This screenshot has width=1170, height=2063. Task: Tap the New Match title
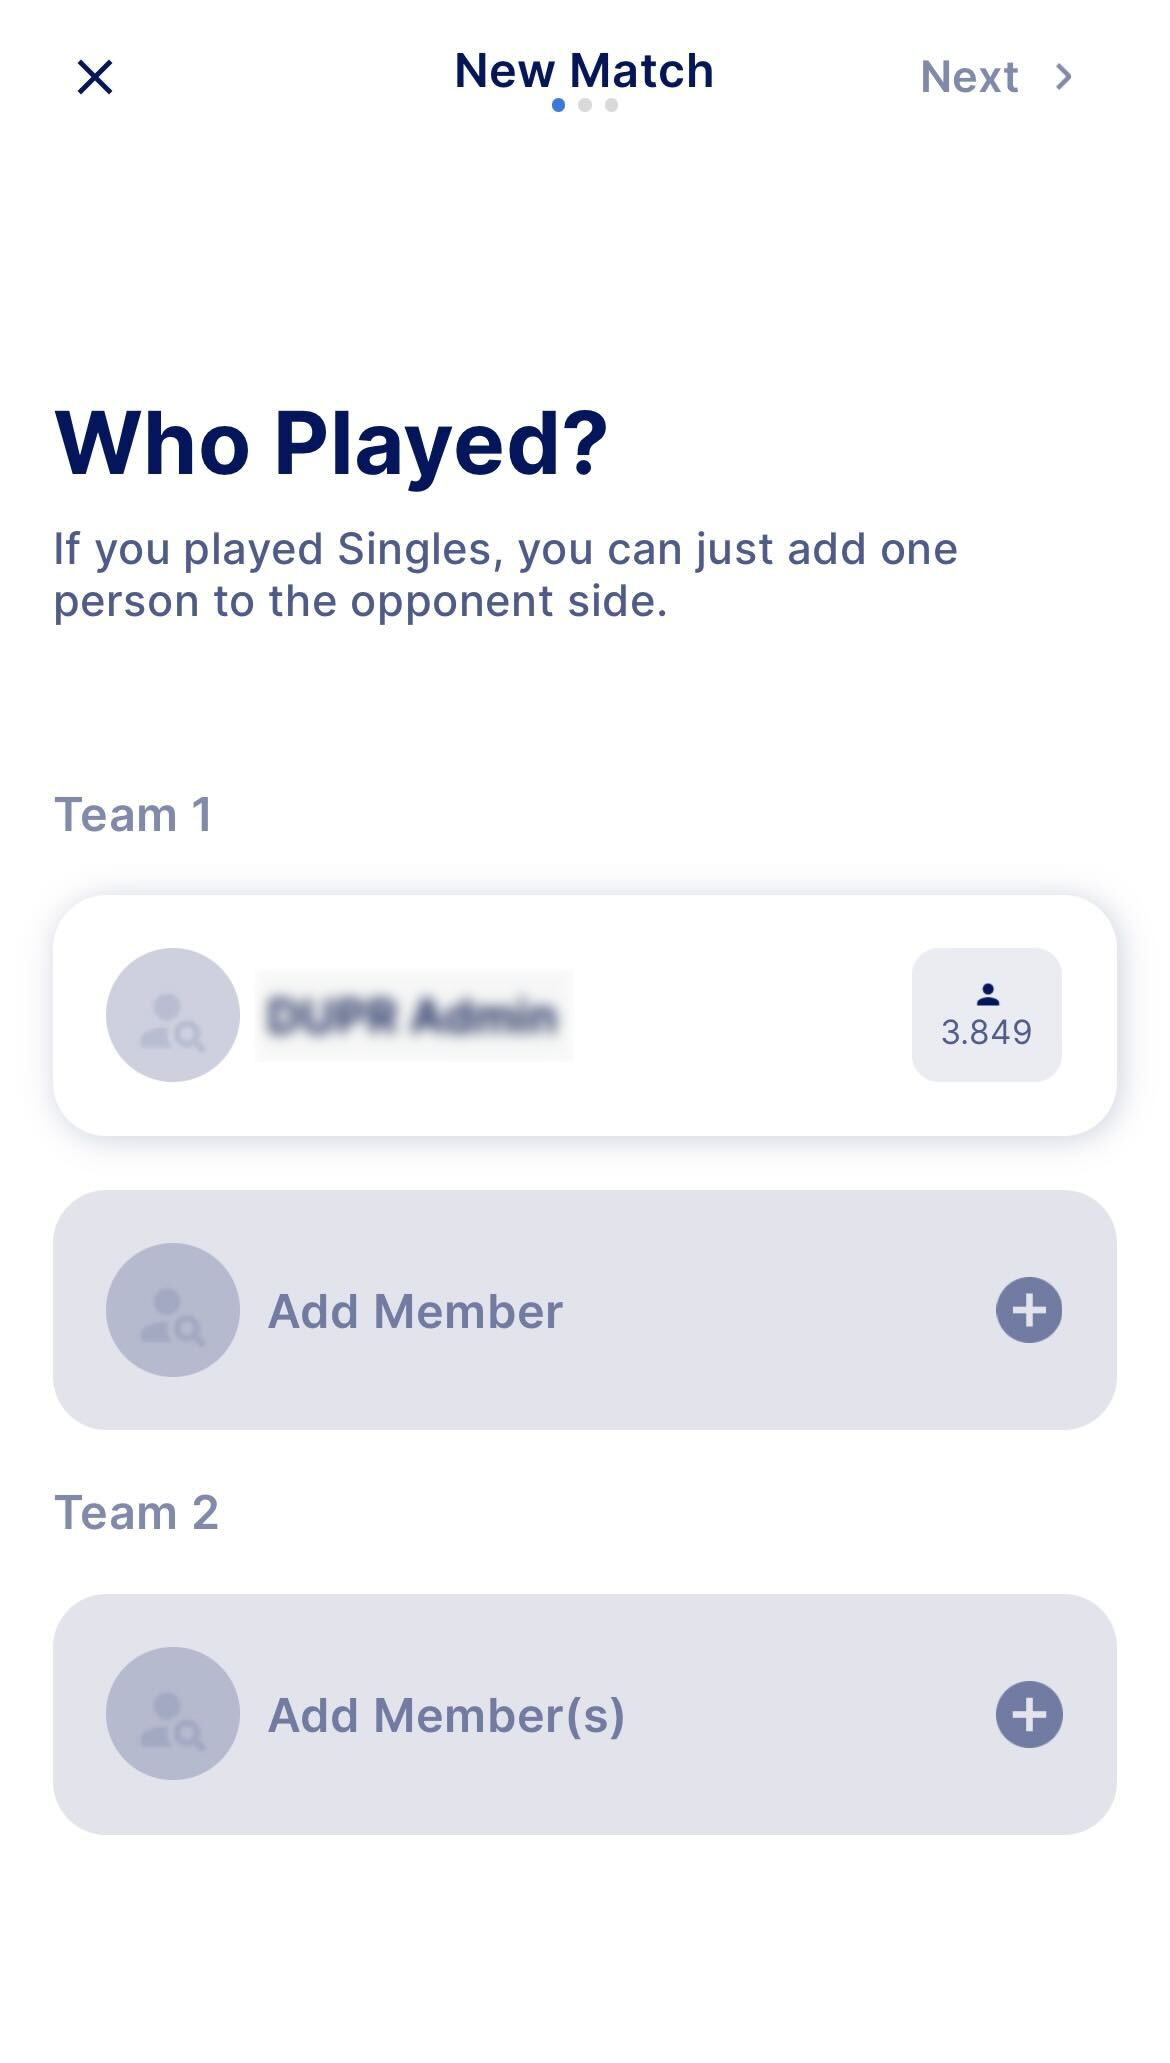coord(584,71)
